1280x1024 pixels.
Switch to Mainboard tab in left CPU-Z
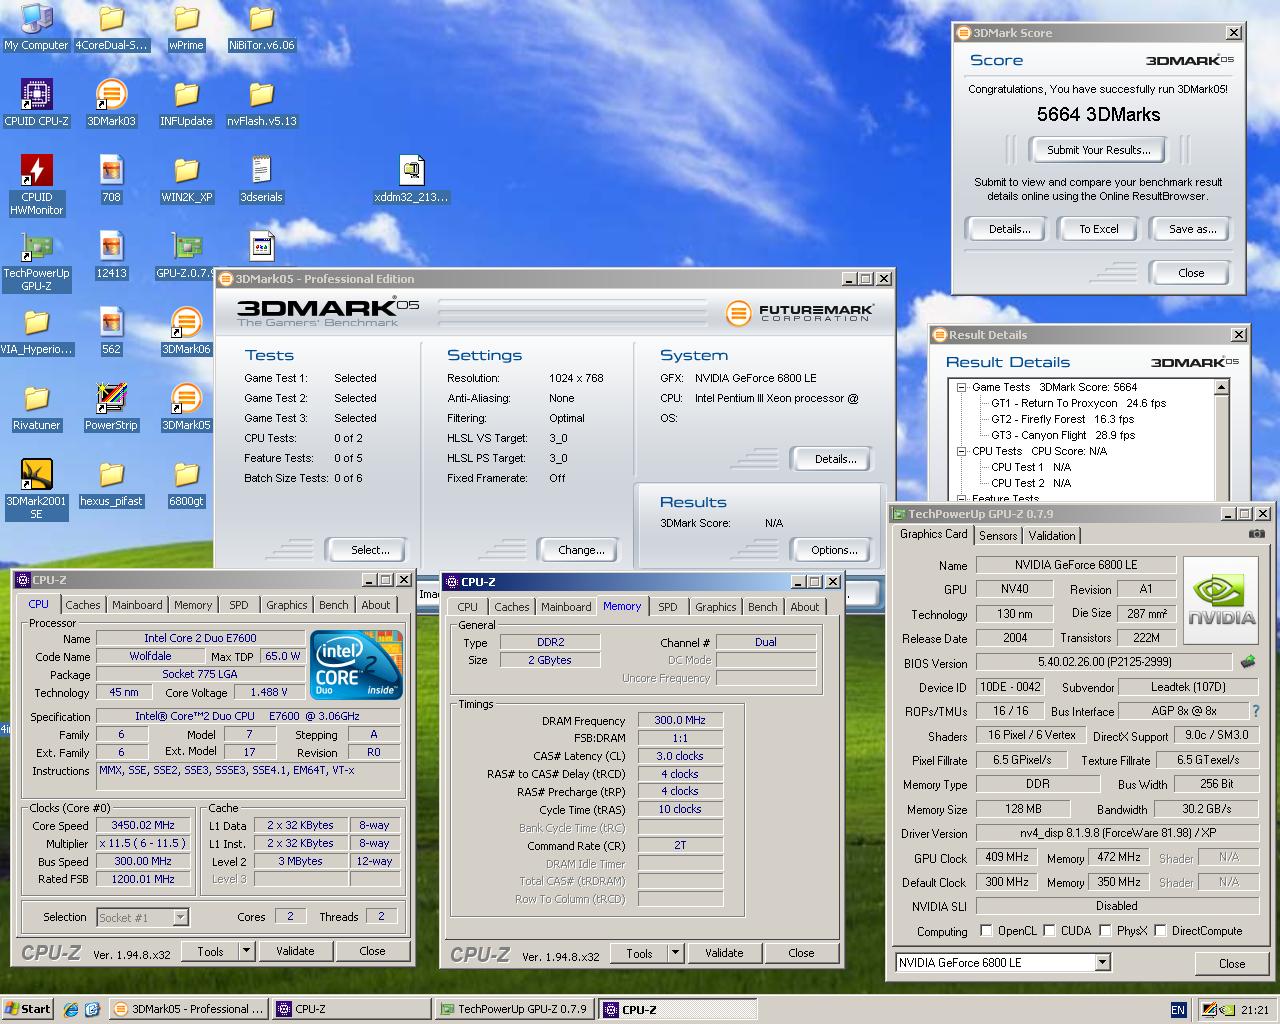click(x=137, y=605)
